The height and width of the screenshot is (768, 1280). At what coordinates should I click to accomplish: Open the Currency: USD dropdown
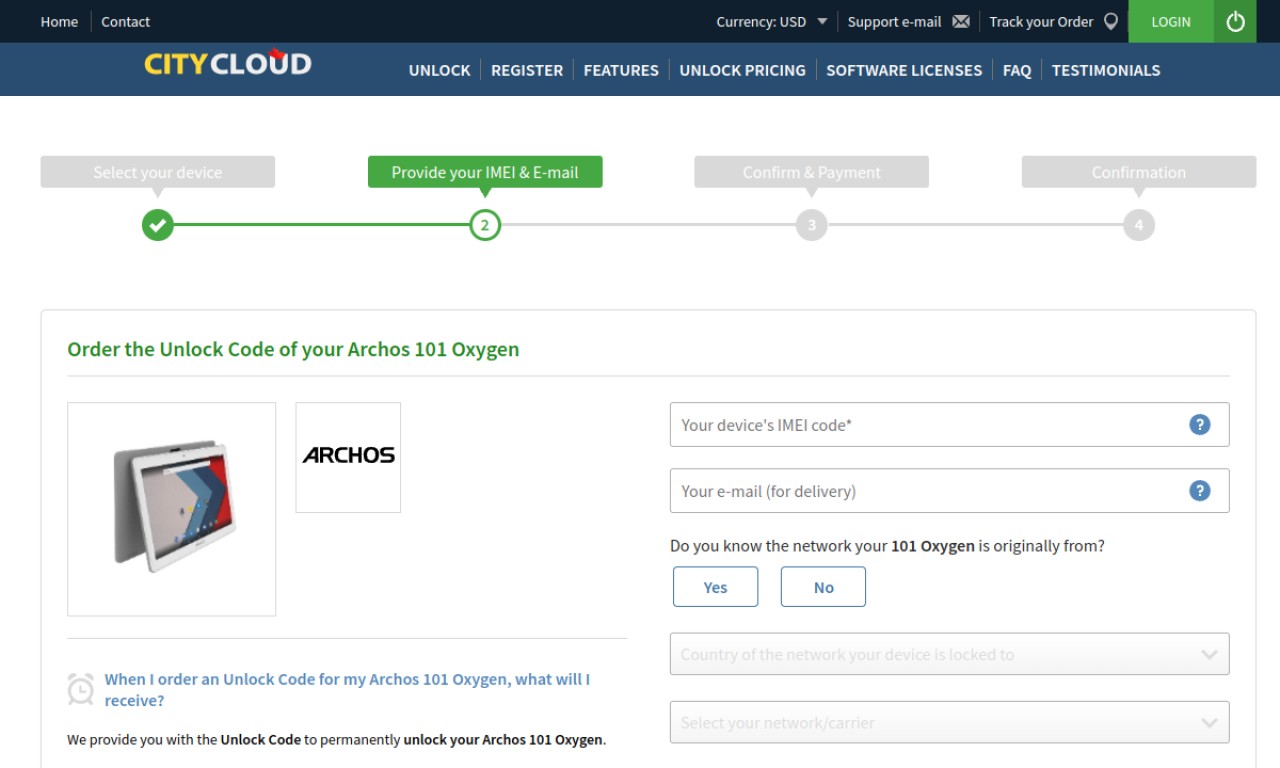point(772,21)
